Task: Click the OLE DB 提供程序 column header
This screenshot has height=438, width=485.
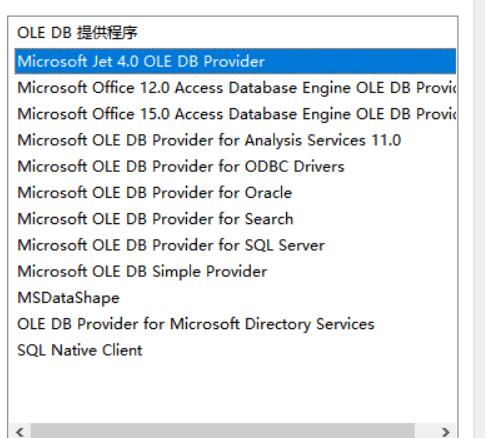Action: tap(77, 33)
